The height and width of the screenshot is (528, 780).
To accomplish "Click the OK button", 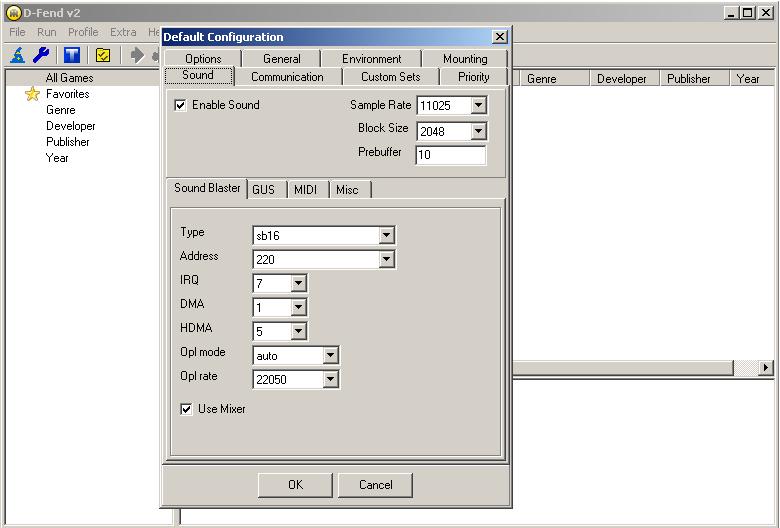I will pyautogui.click(x=295, y=485).
